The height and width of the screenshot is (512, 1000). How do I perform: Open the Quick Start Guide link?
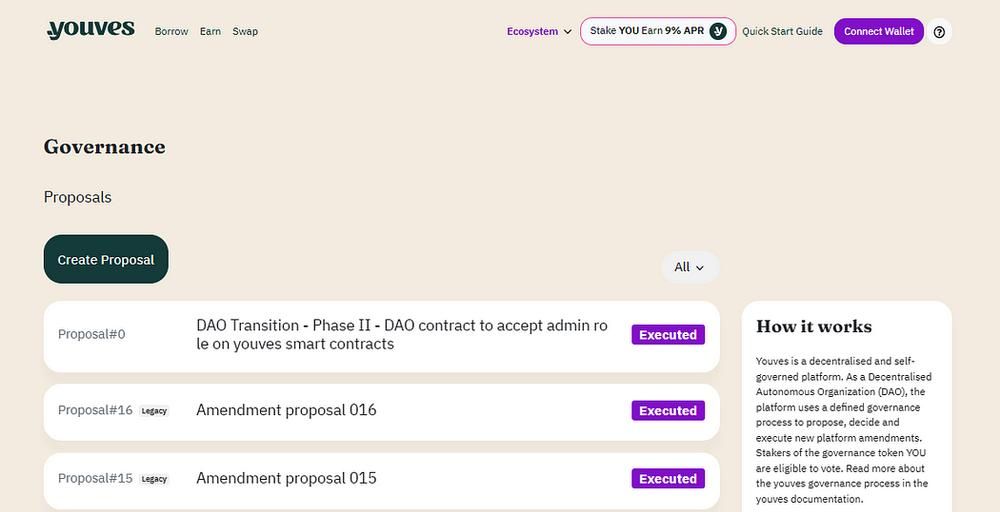[x=782, y=32]
